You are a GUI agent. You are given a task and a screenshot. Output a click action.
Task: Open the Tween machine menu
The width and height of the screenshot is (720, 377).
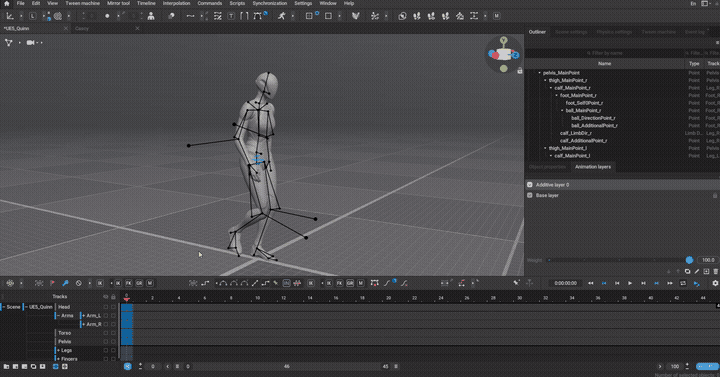[x=82, y=3]
